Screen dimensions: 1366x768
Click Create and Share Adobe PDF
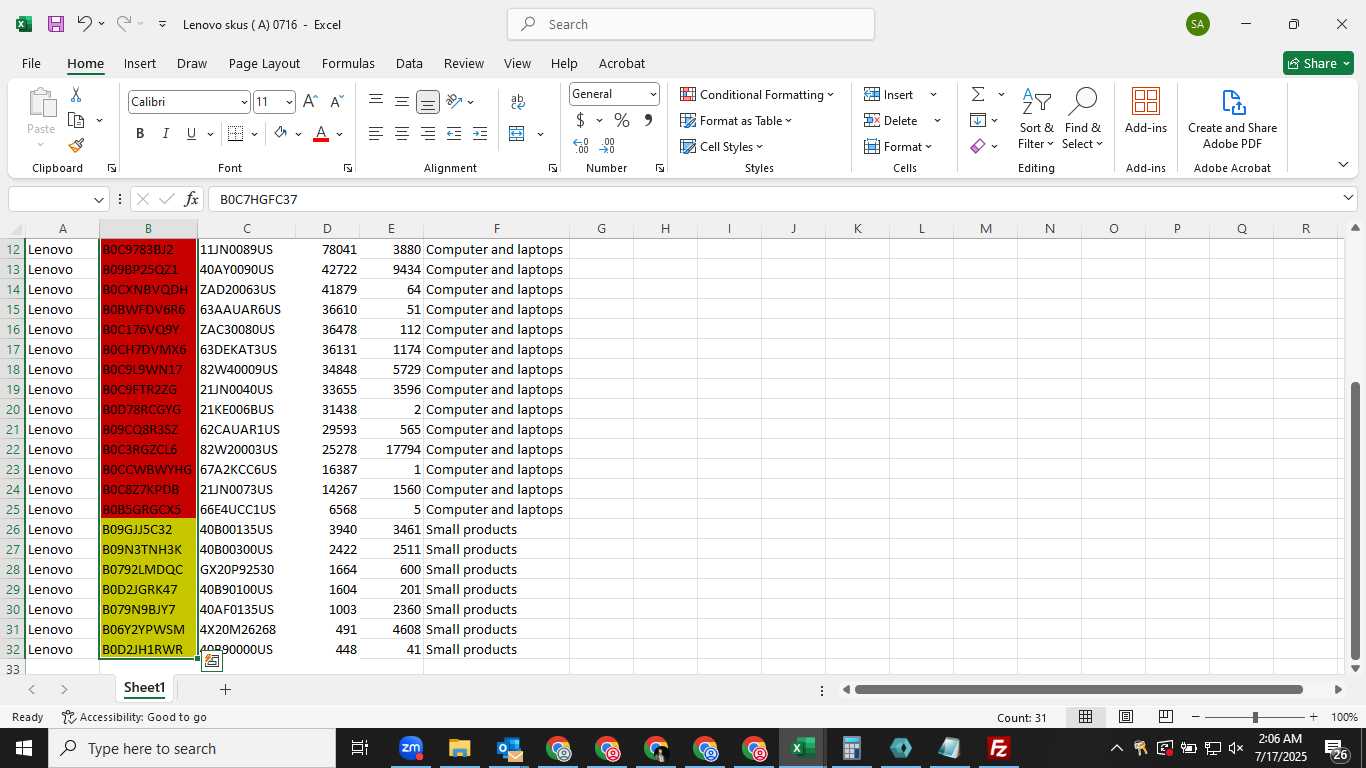1232,119
